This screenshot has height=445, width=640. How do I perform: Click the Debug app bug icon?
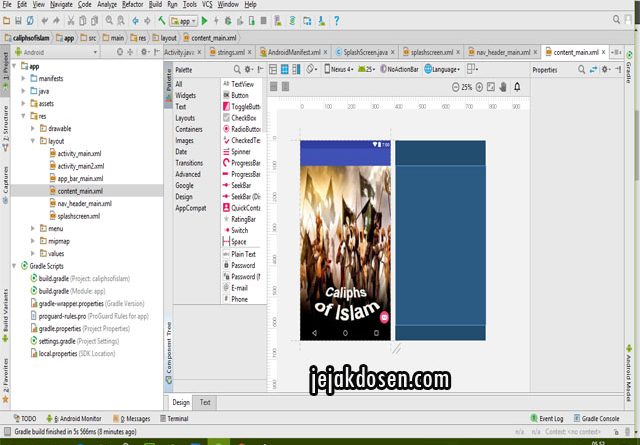coord(228,20)
